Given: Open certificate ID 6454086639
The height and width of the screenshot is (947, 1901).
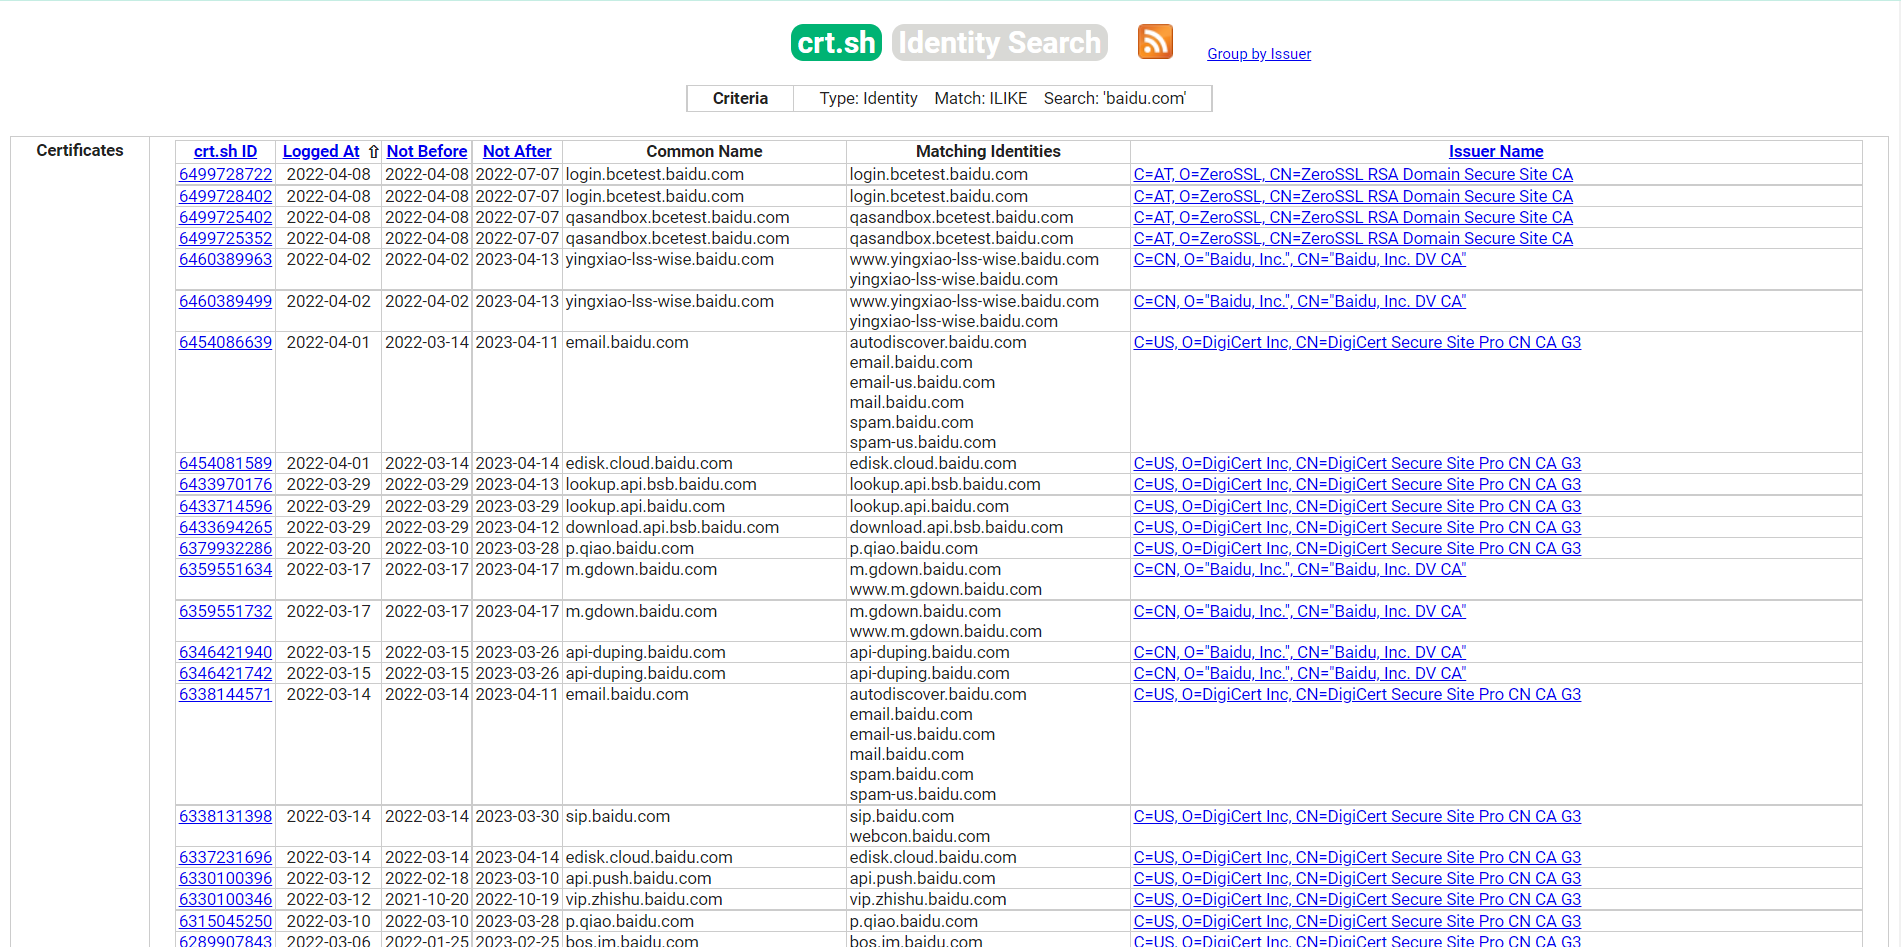Looking at the screenshot, I should pos(225,342).
